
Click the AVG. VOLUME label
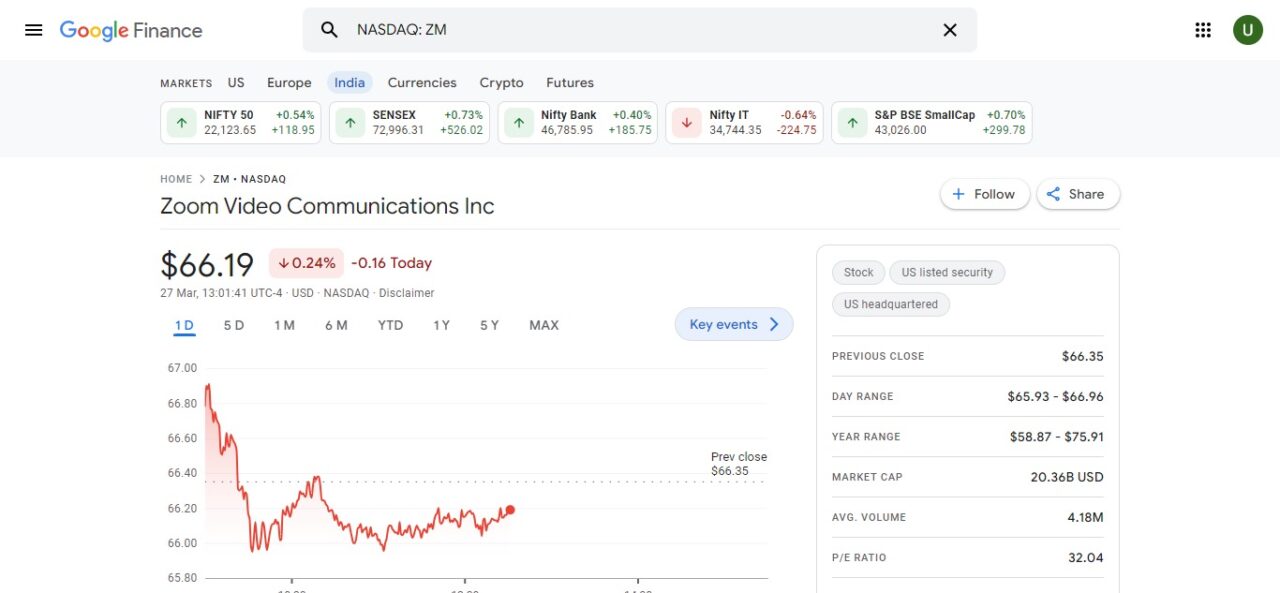pos(869,517)
